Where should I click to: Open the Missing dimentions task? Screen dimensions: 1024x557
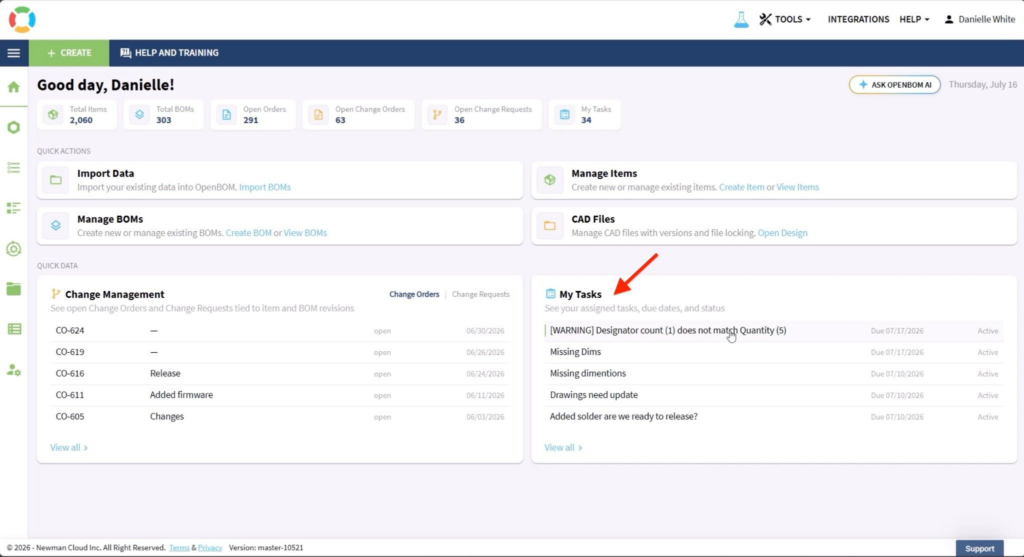pos(774,374)
